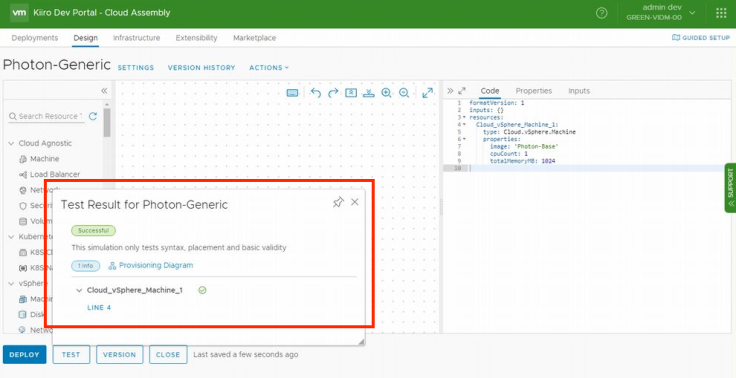Switch to the Properties tab
The width and height of the screenshot is (736, 378).
pos(534,91)
